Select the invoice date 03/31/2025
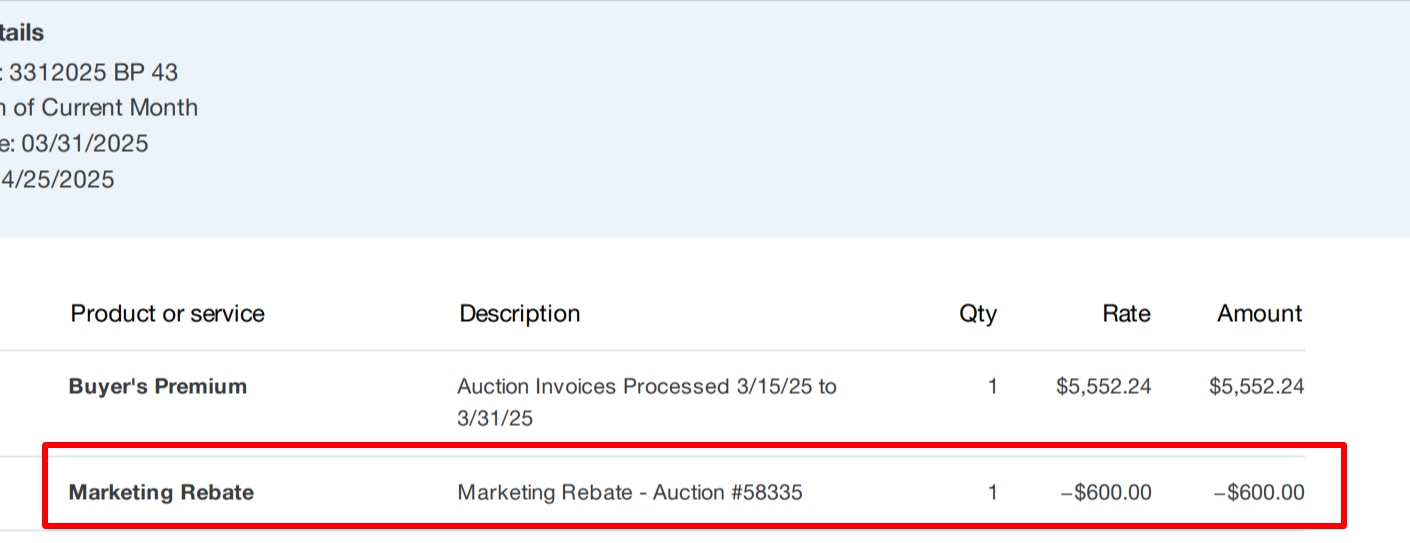The image size is (1410, 543). pos(84,144)
